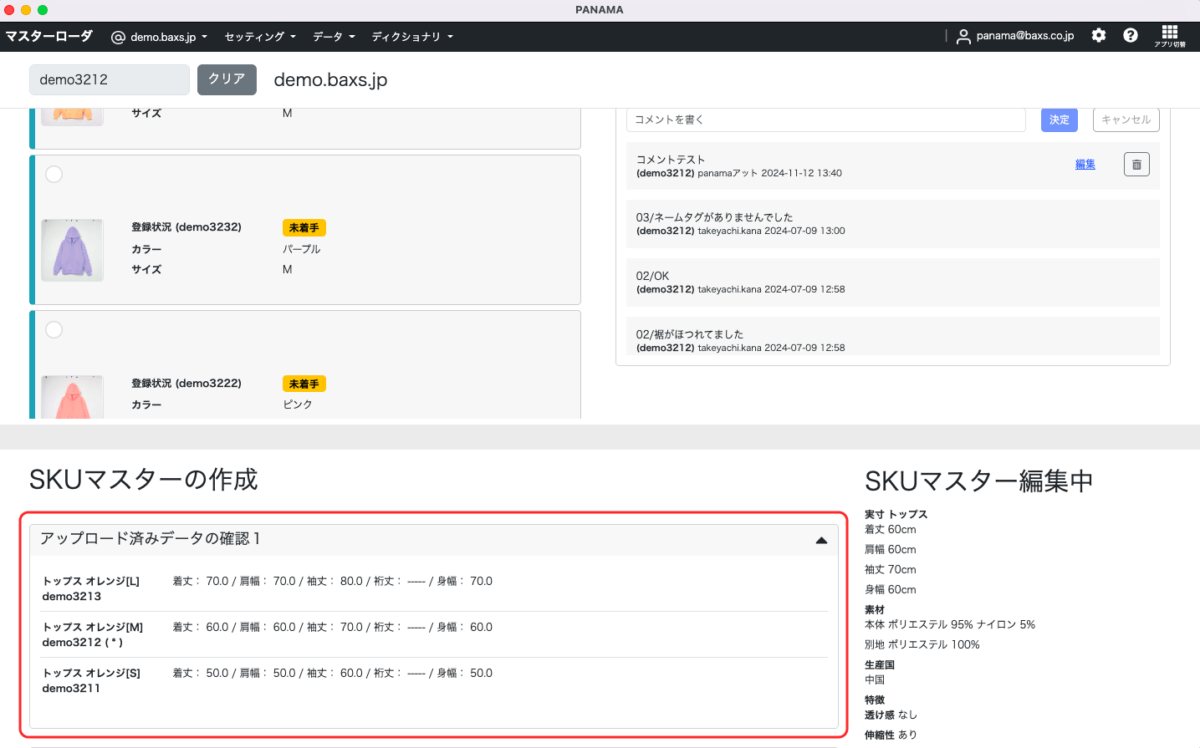Viewport: 1200px width, 748px height.
Task: Click the user account icon
Action: (x=964, y=36)
